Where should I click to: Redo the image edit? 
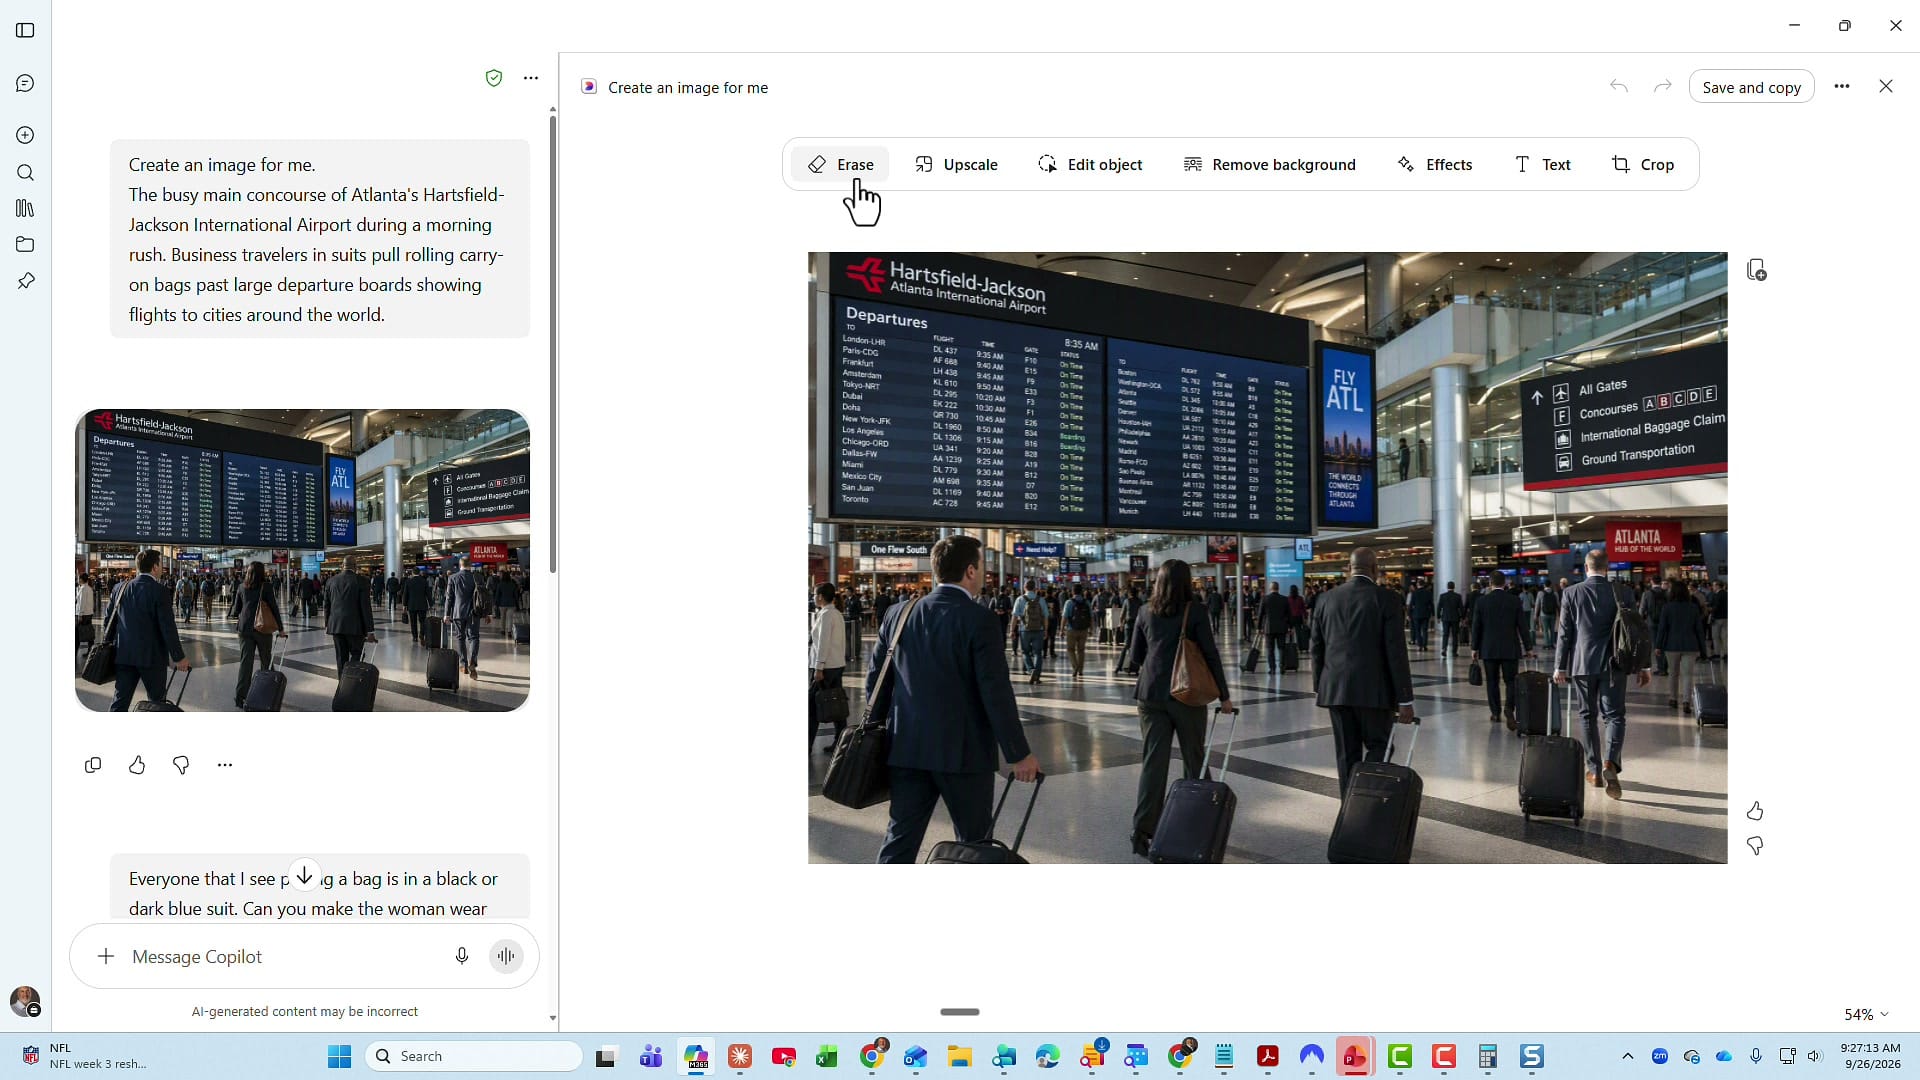(1662, 87)
